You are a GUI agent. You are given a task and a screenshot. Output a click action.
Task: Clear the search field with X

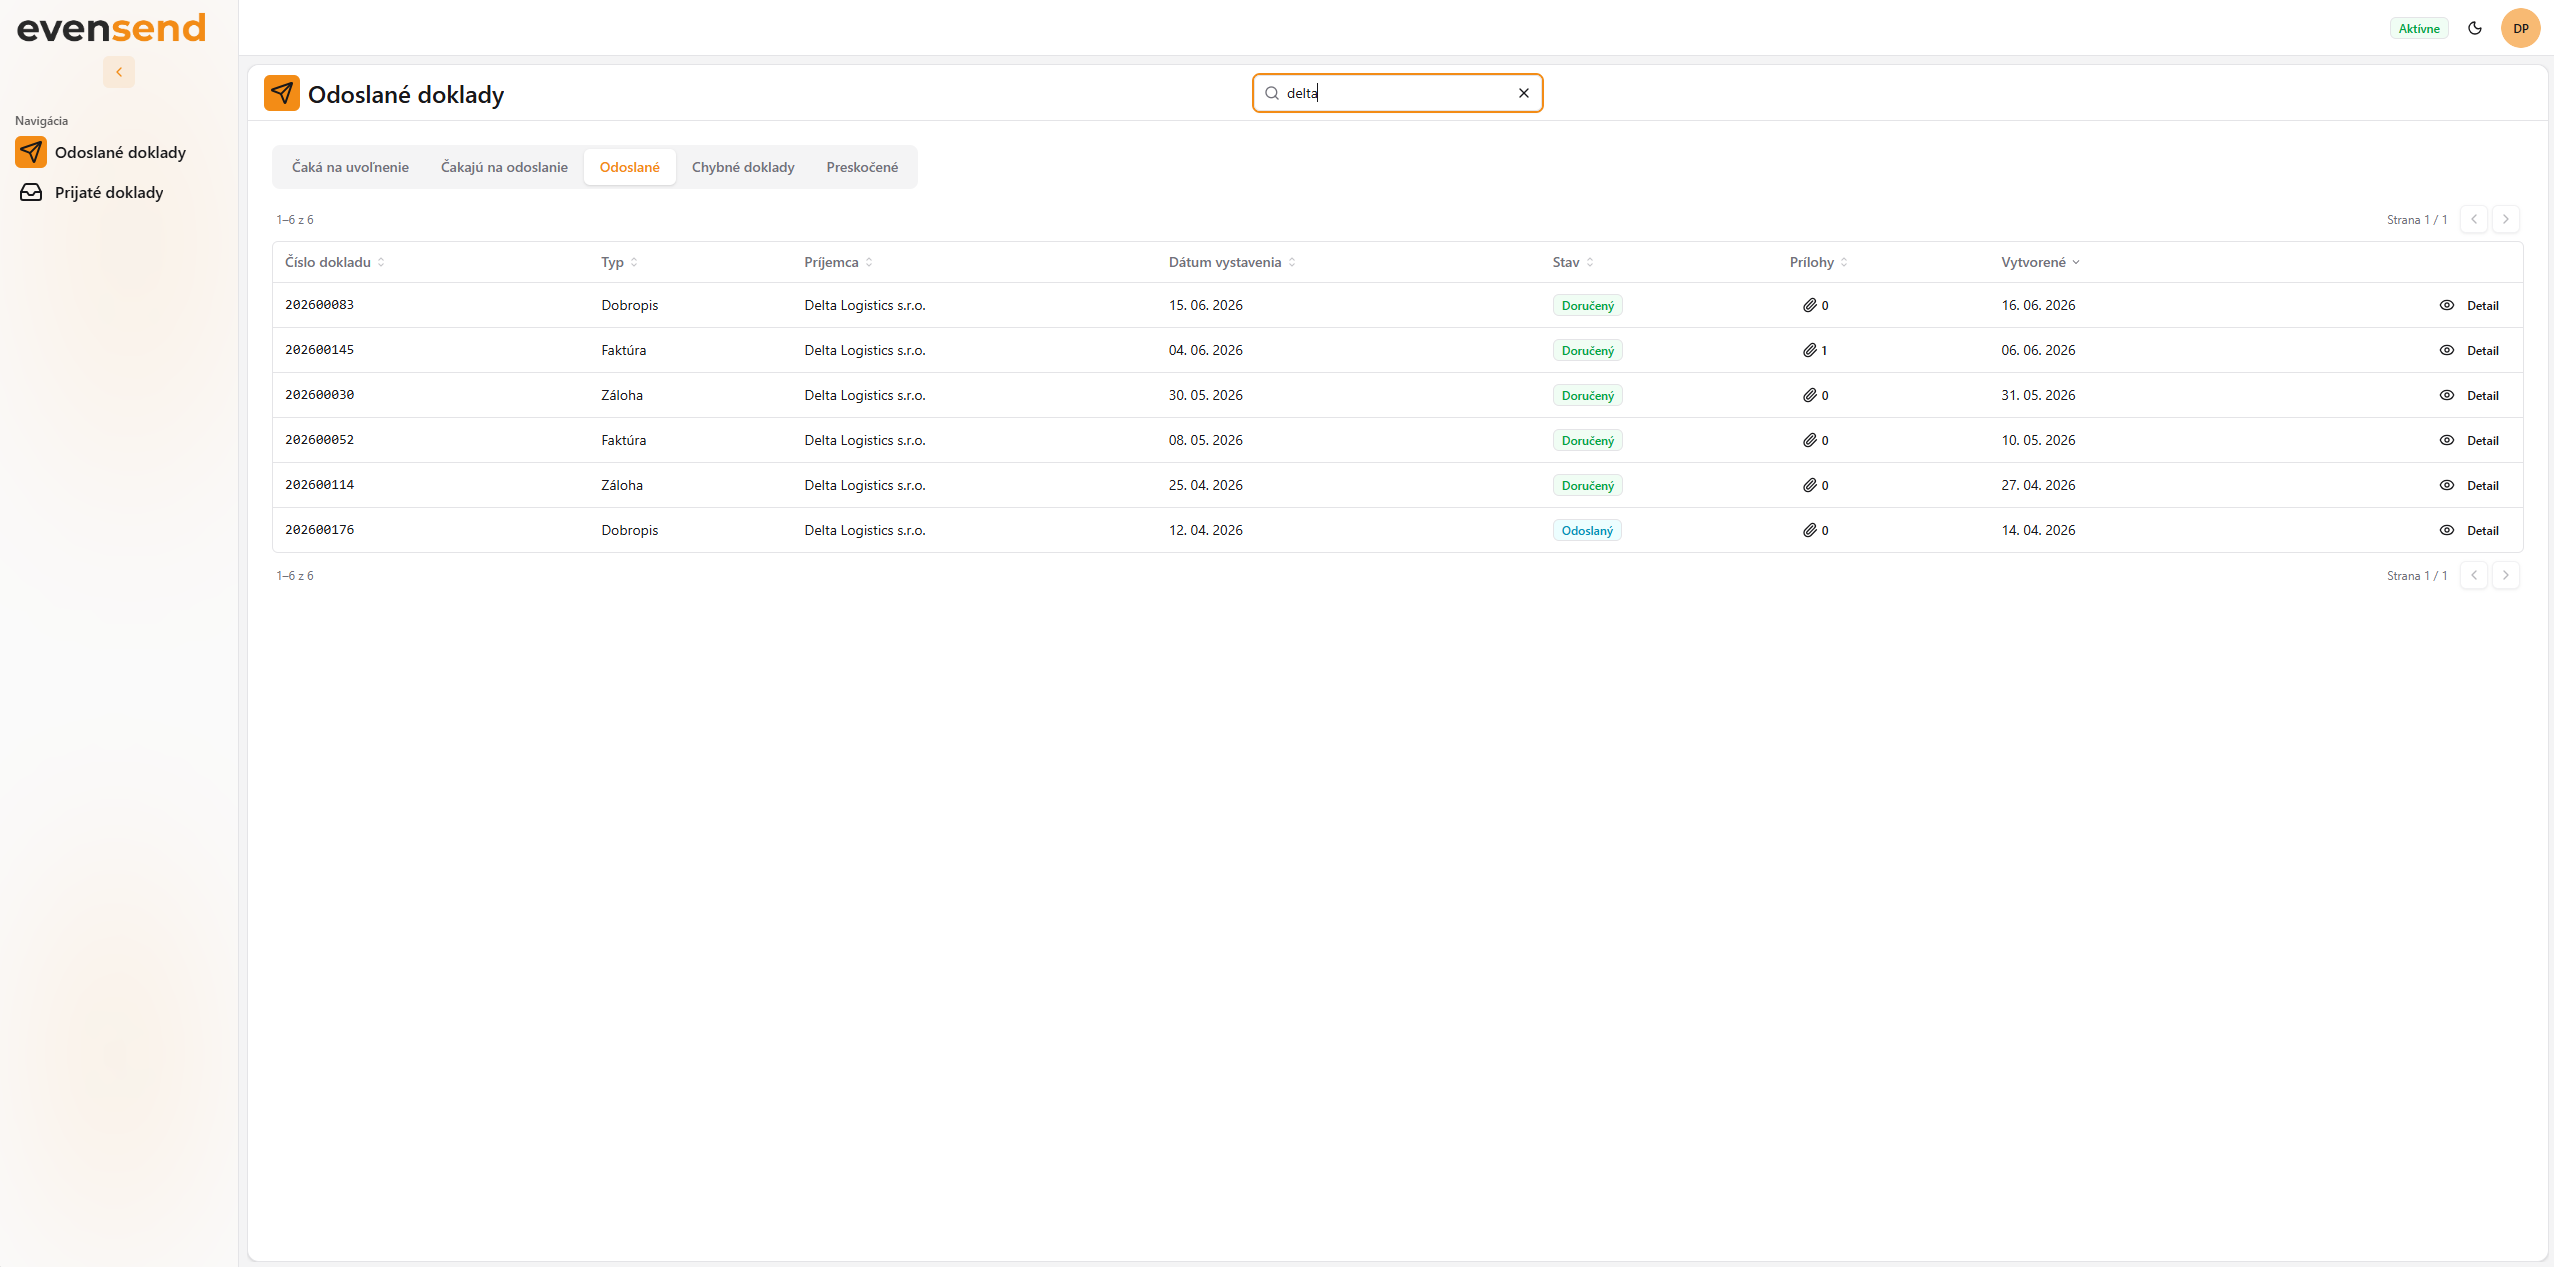pyautogui.click(x=1523, y=93)
